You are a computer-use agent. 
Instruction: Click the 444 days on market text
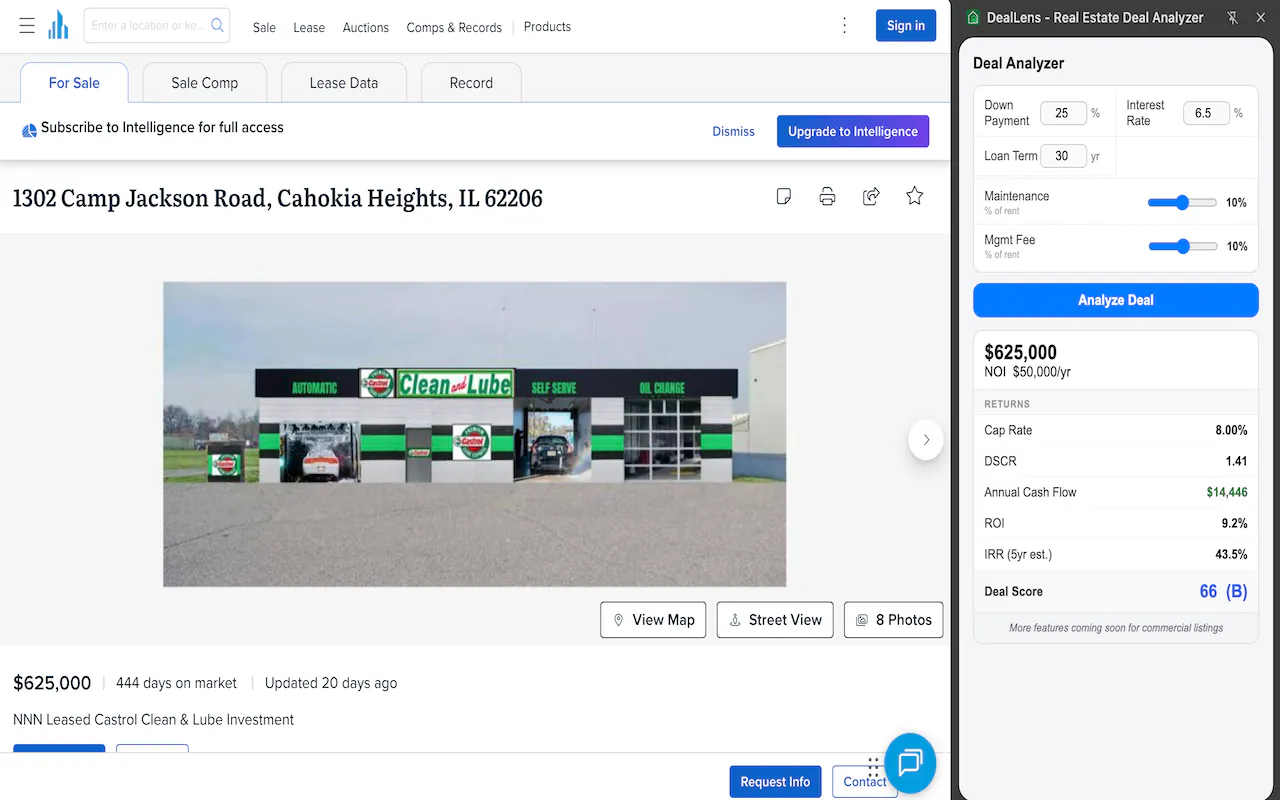[176, 683]
